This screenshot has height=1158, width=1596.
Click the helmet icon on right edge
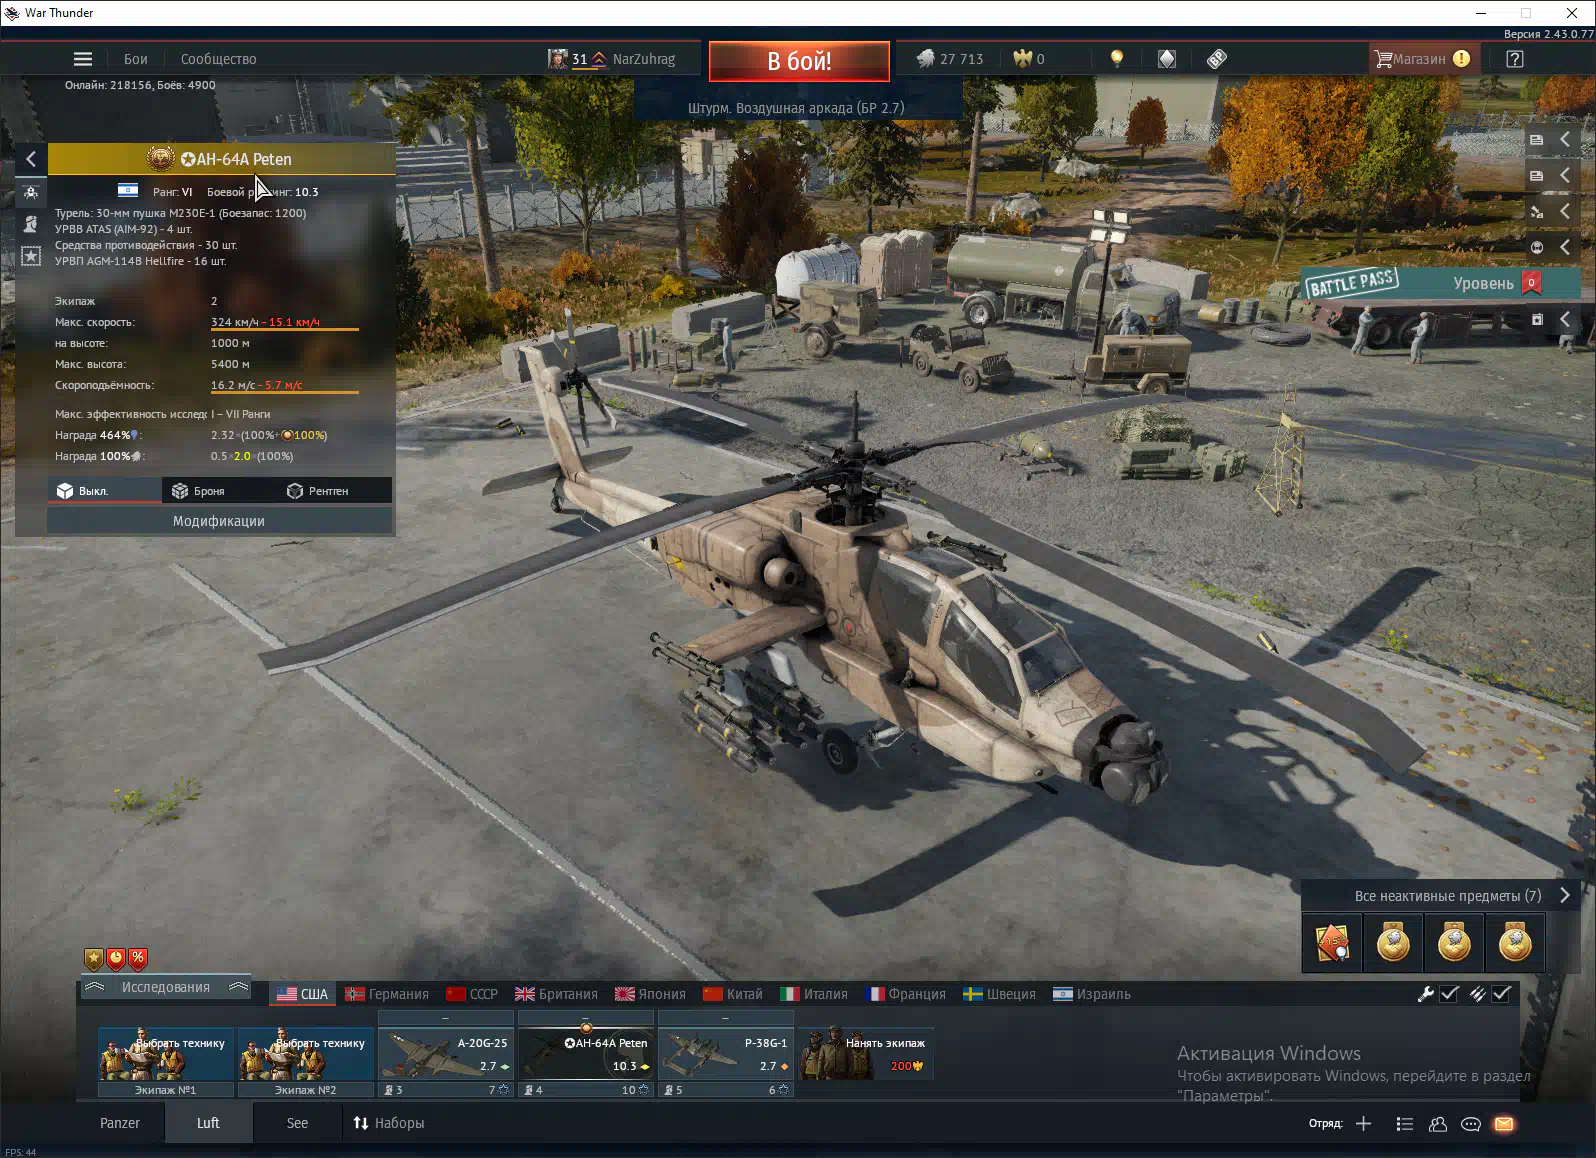click(x=1537, y=247)
